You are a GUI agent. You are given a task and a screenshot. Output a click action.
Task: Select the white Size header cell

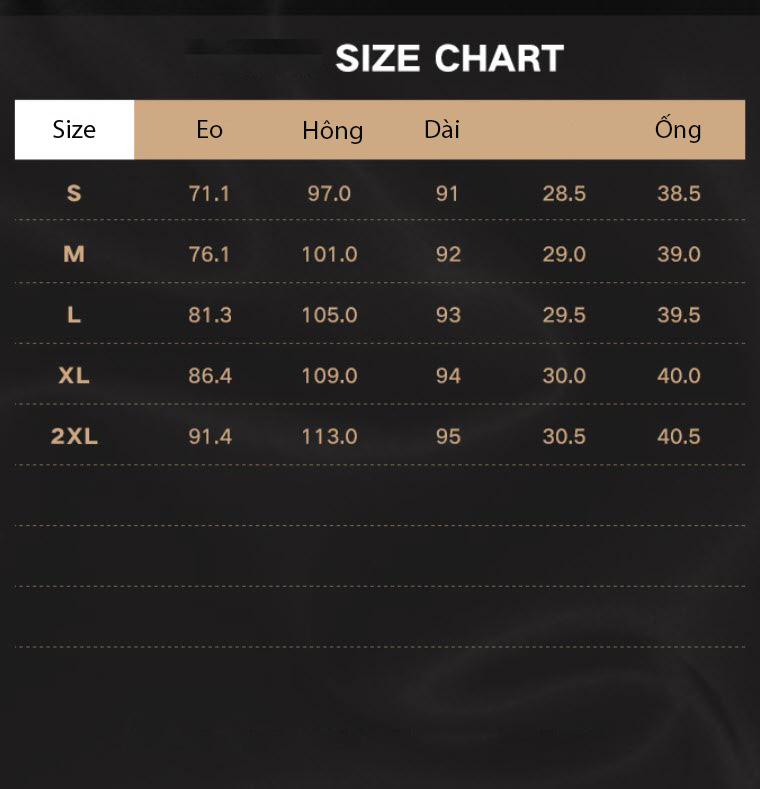point(74,130)
